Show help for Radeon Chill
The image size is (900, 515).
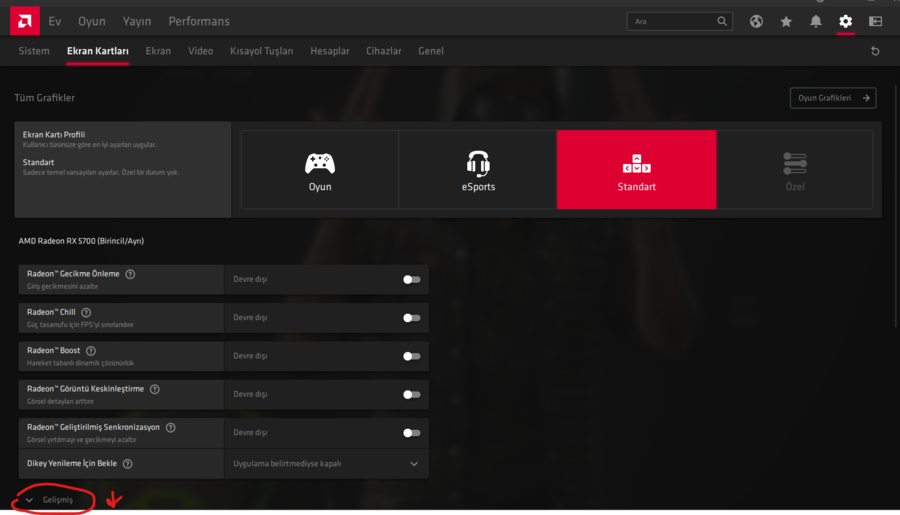click(x=86, y=313)
